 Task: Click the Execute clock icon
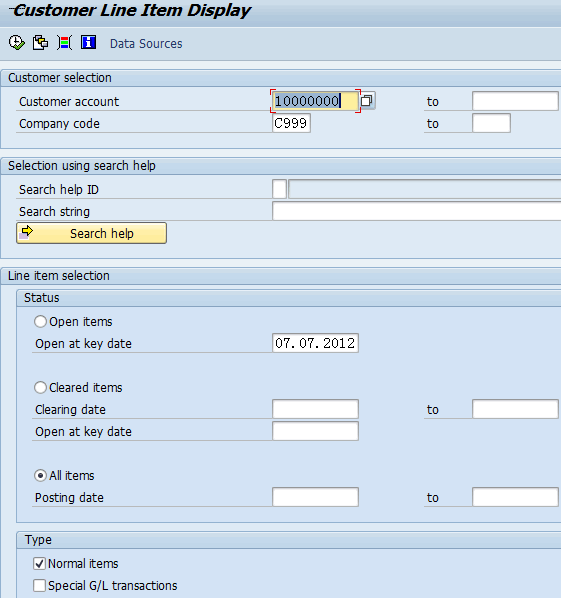pyautogui.click(x=16, y=42)
